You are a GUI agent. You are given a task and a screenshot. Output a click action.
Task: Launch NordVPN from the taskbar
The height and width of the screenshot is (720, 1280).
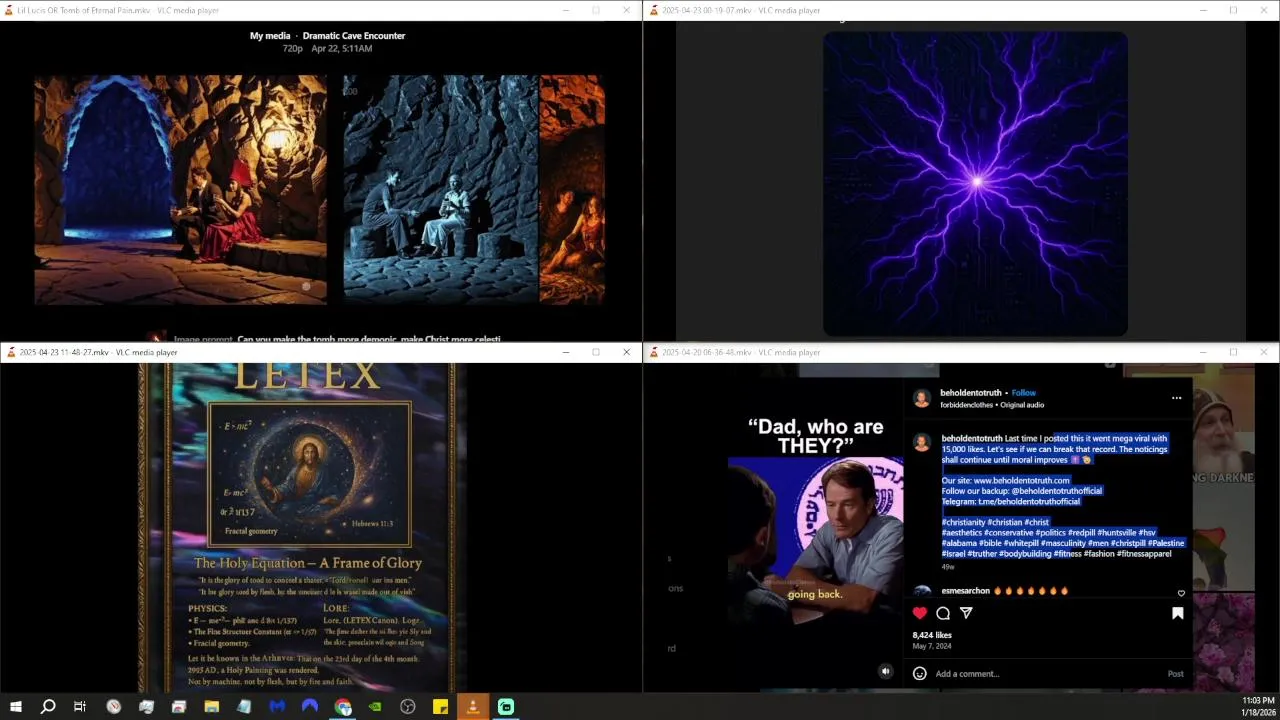point(310,707)
